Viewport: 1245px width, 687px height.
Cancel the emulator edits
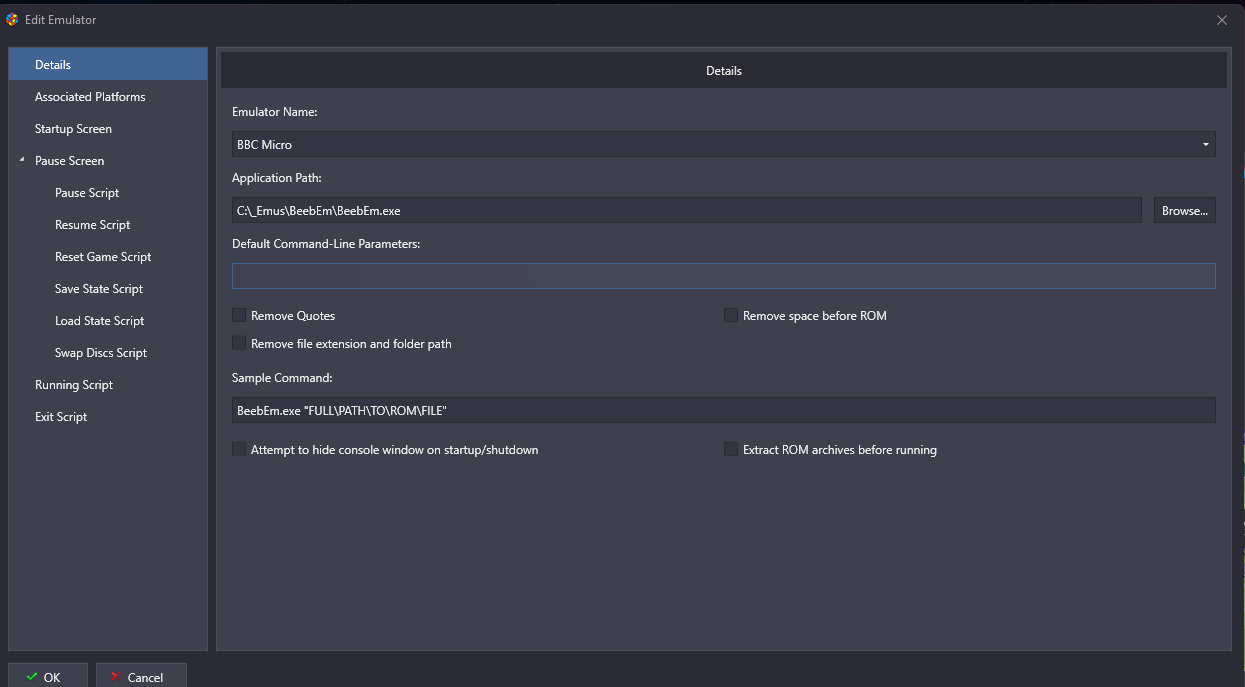(x=141, y=675)
